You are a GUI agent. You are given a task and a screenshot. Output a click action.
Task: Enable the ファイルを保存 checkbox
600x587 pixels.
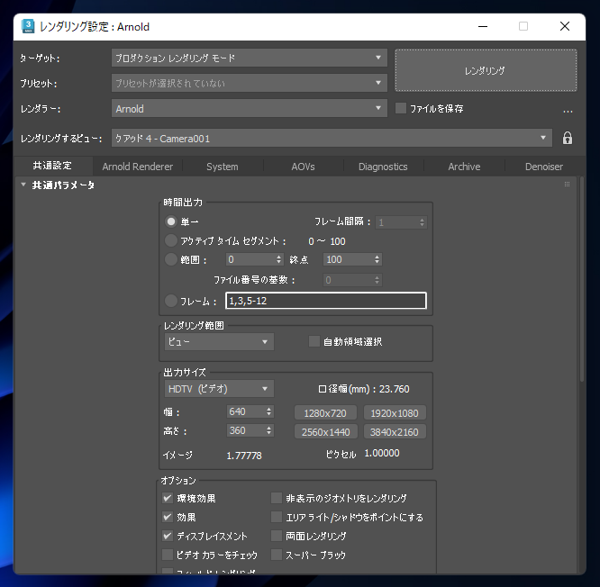click(x=401, y=108)
